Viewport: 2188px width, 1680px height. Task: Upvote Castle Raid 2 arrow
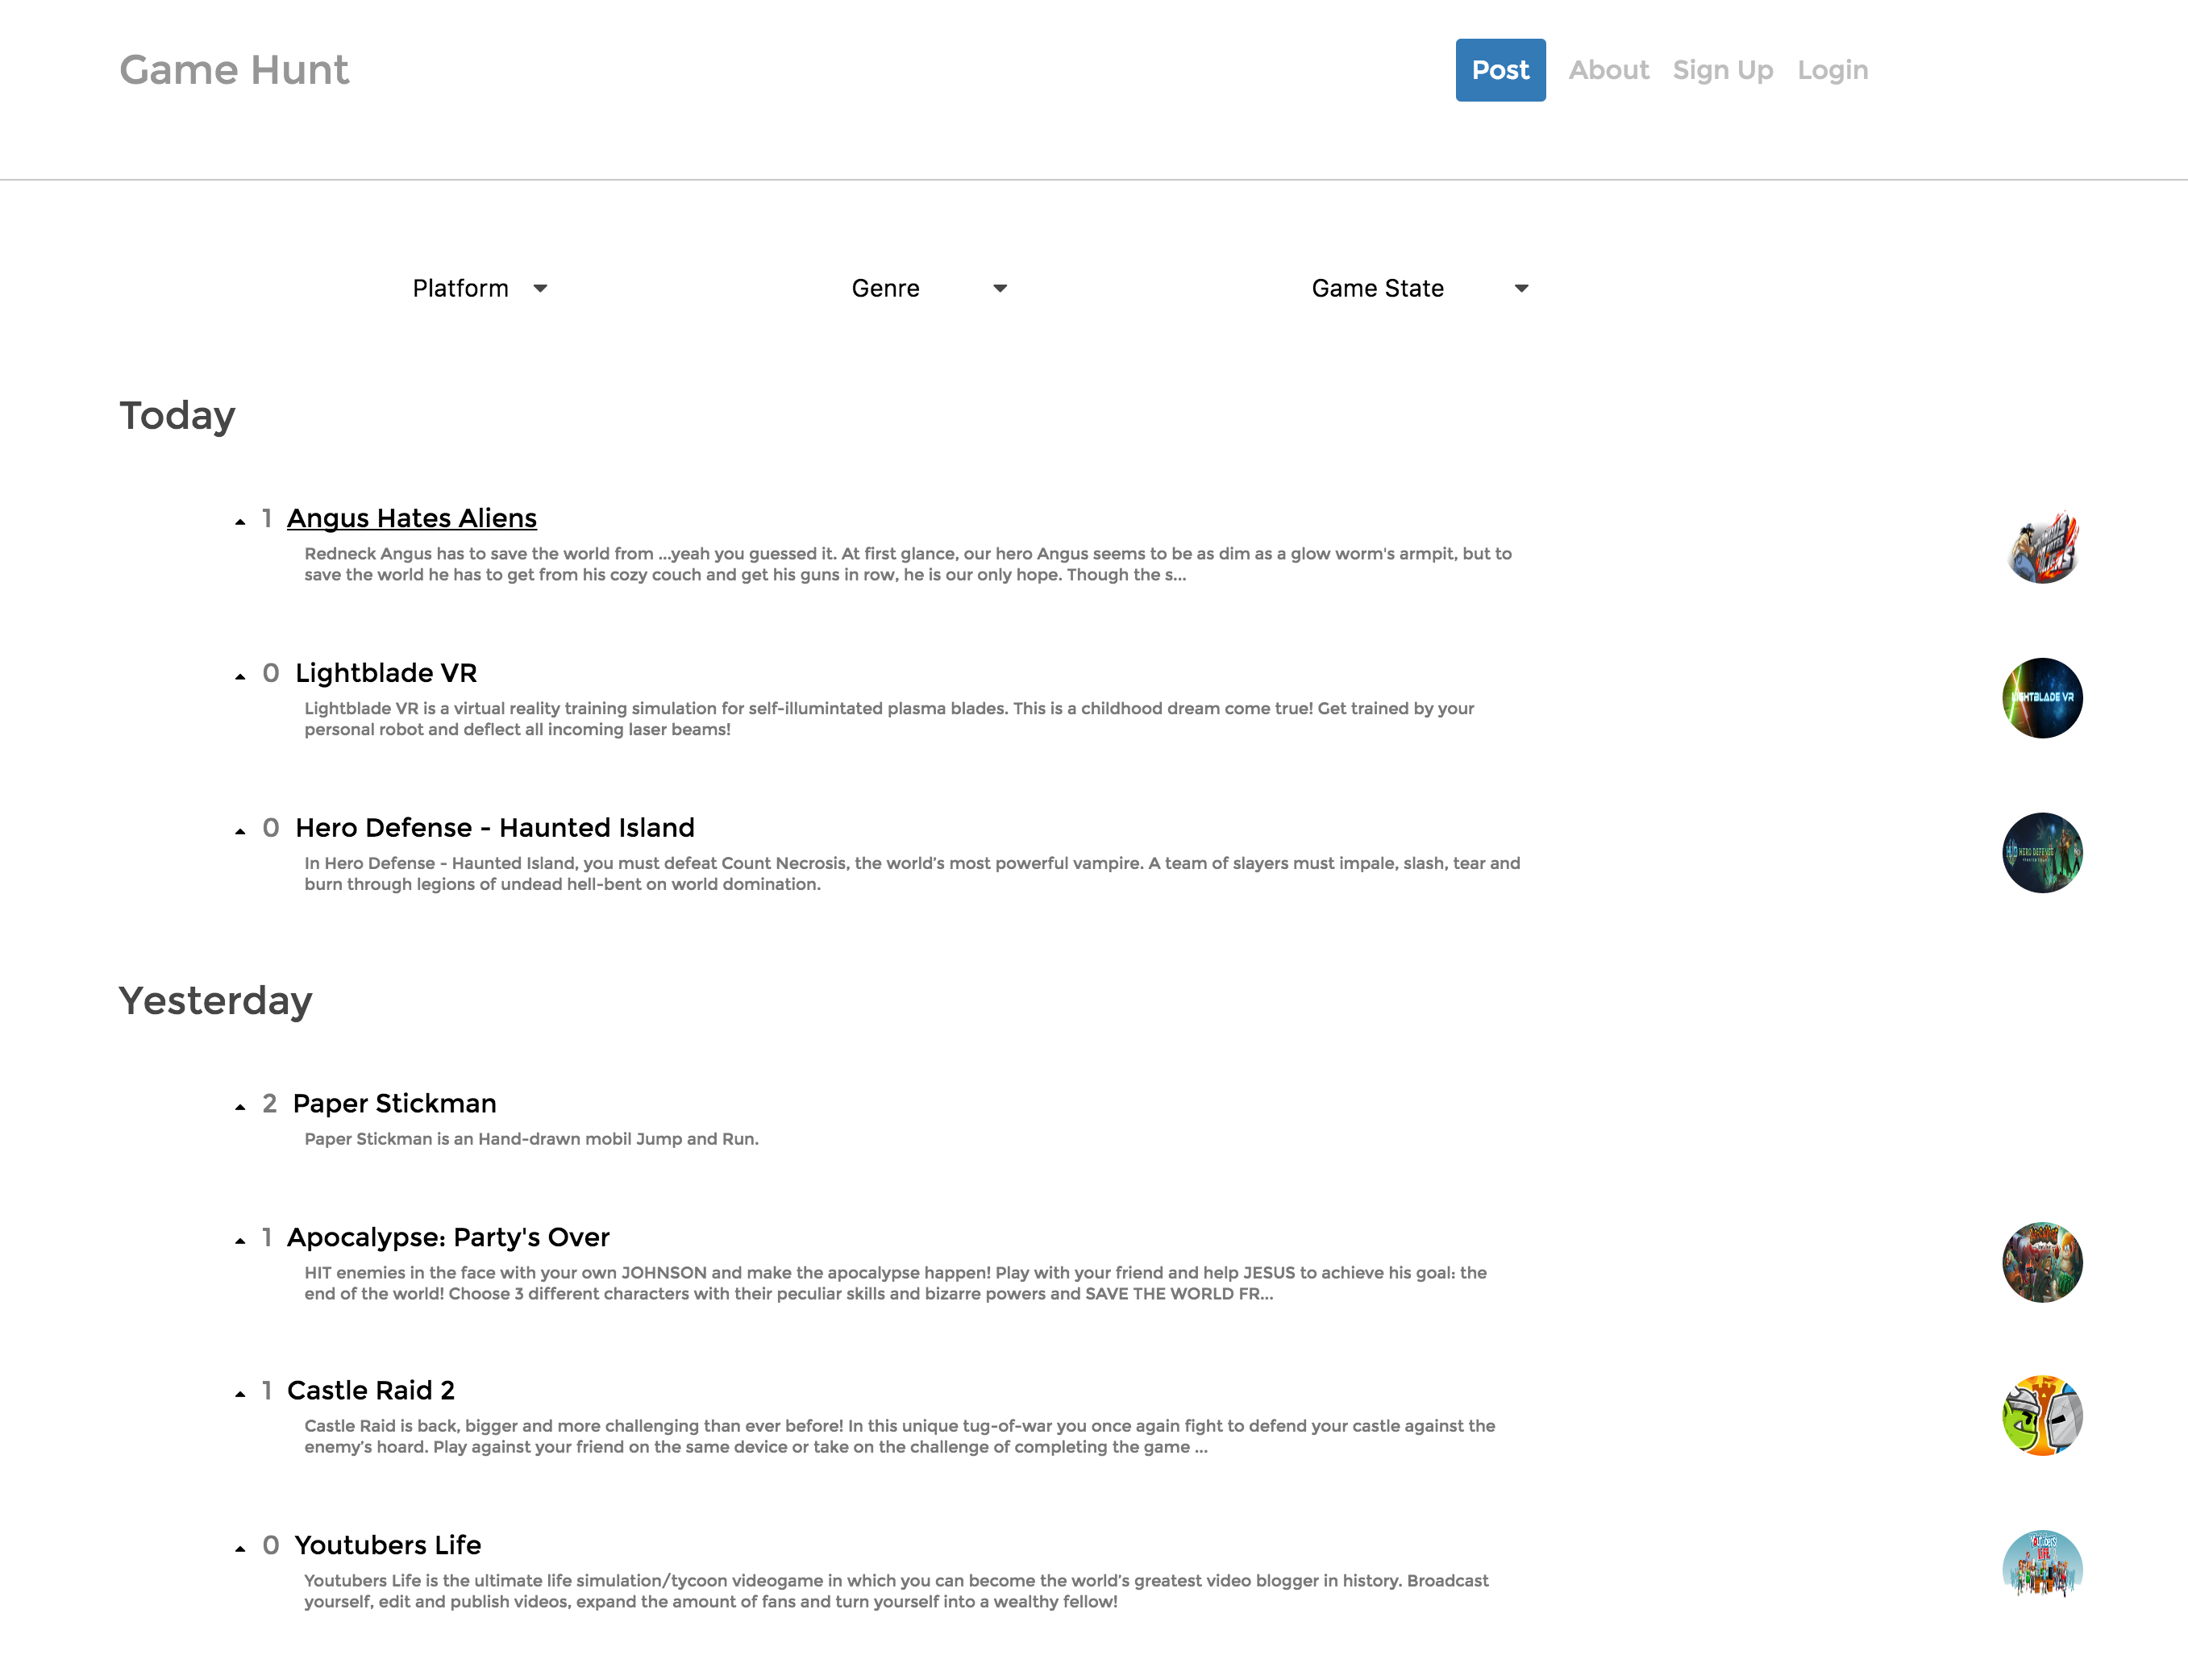pos(240,1393)
